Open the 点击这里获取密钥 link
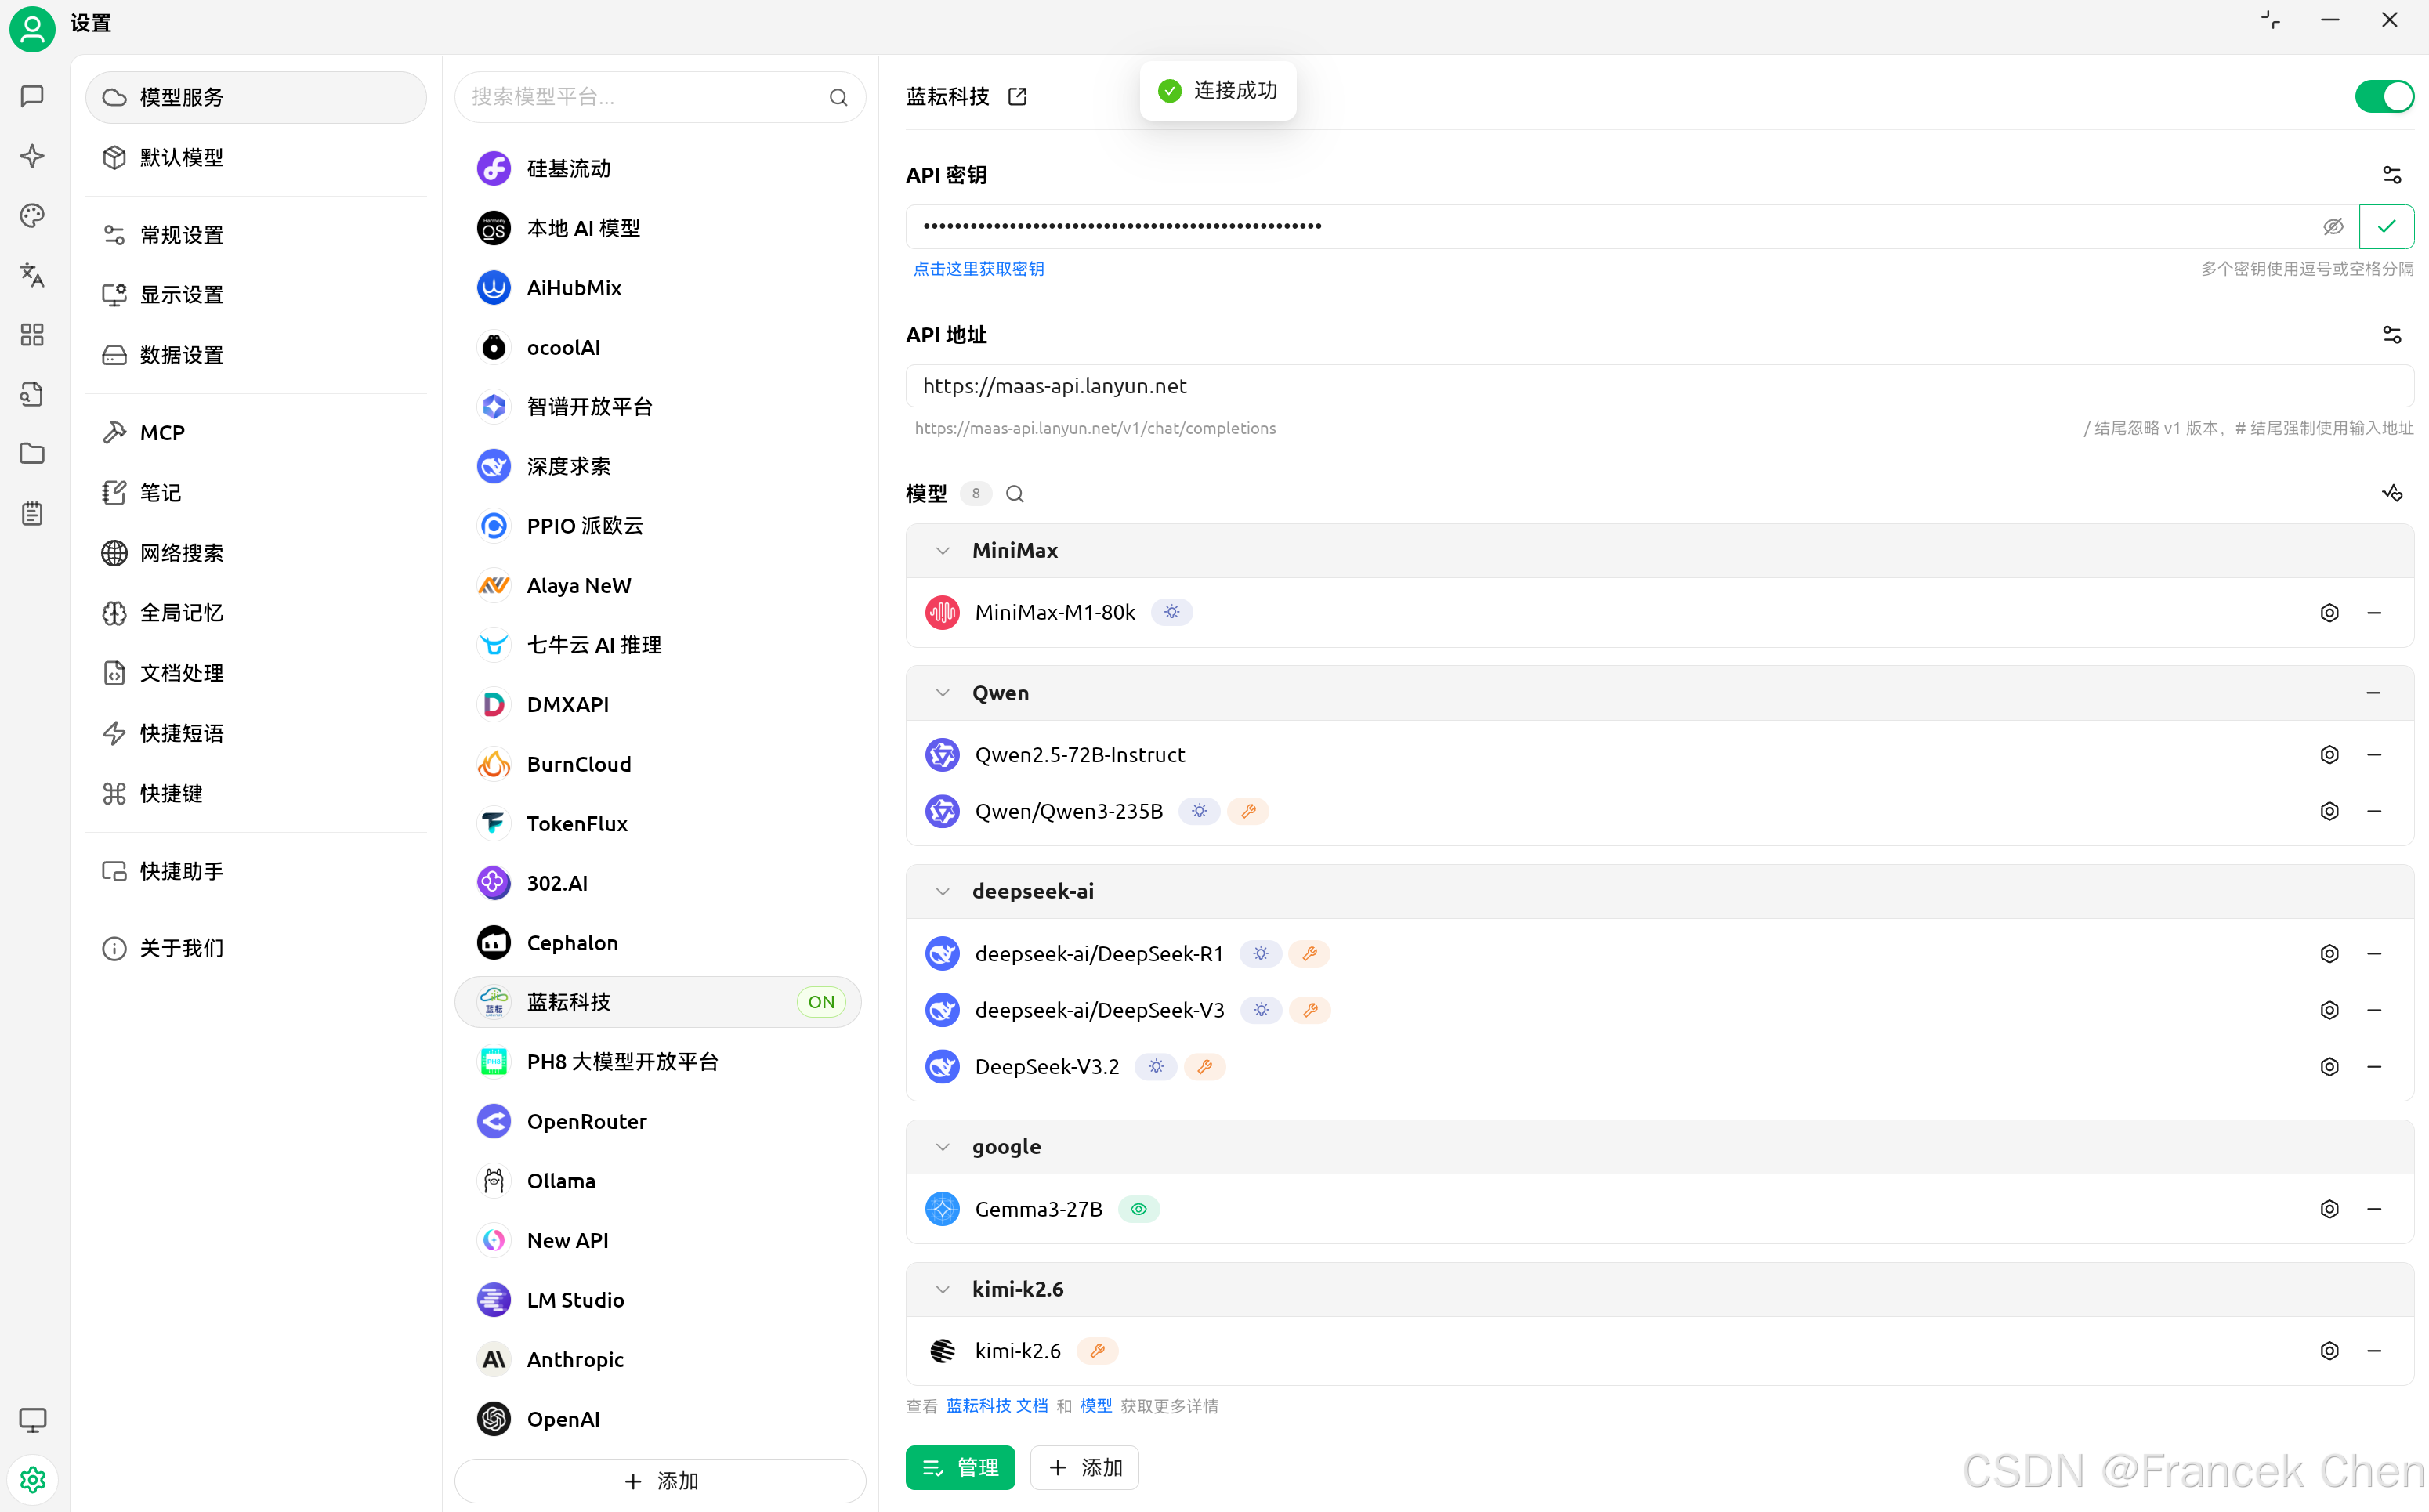2429x1512 pixels. point(978,269)
